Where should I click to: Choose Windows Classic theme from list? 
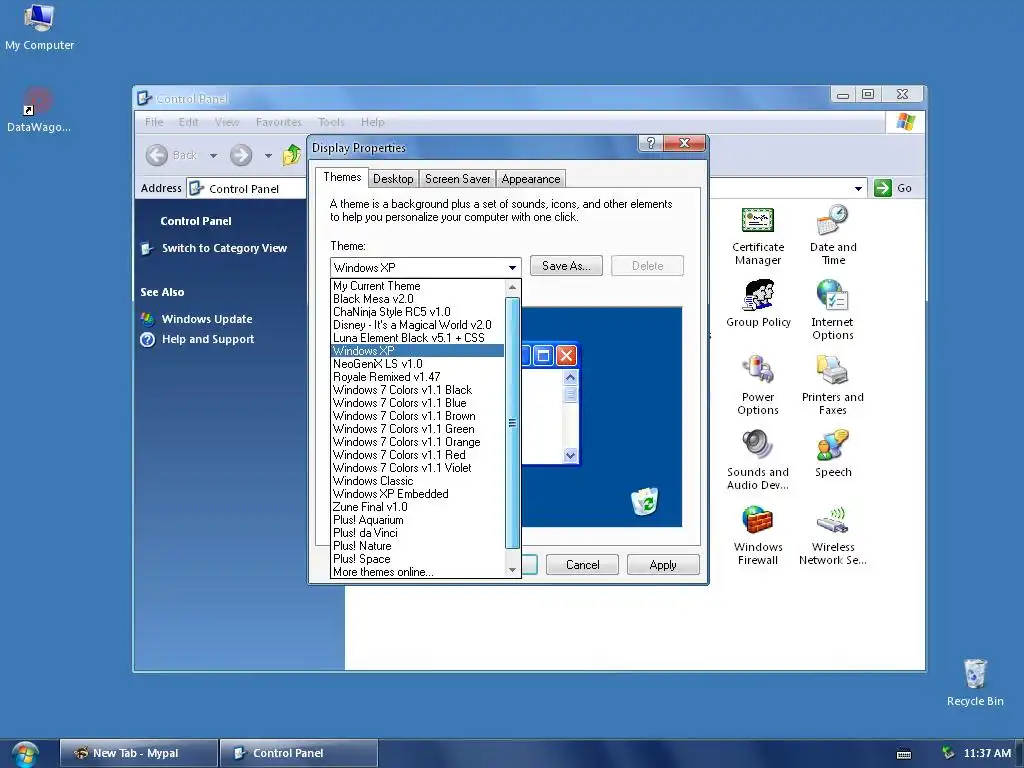(x=417, y=481)
